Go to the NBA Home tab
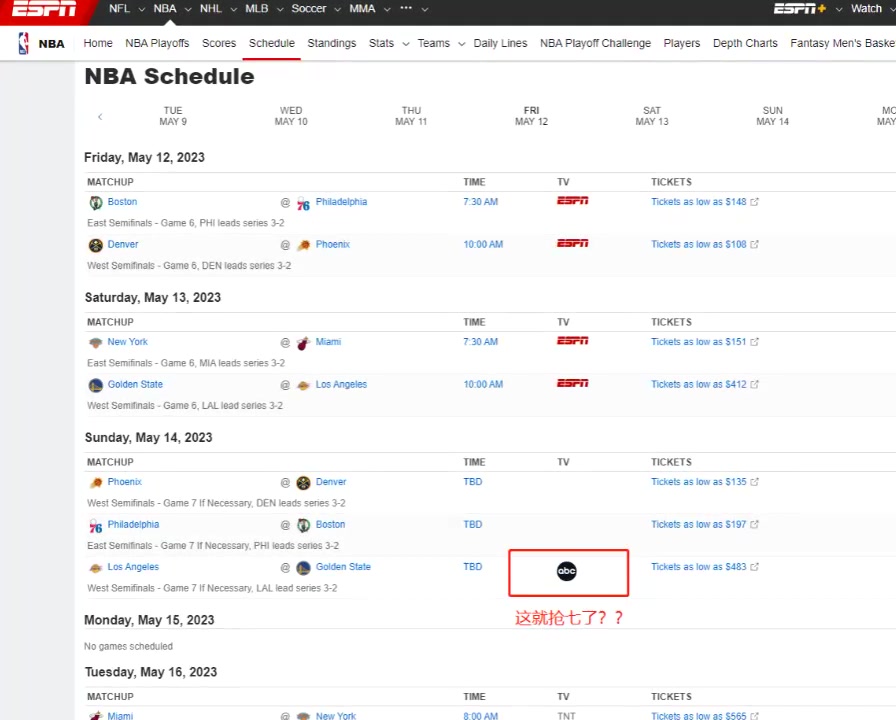Screen dimensions: 896x720 click(98, 43)
